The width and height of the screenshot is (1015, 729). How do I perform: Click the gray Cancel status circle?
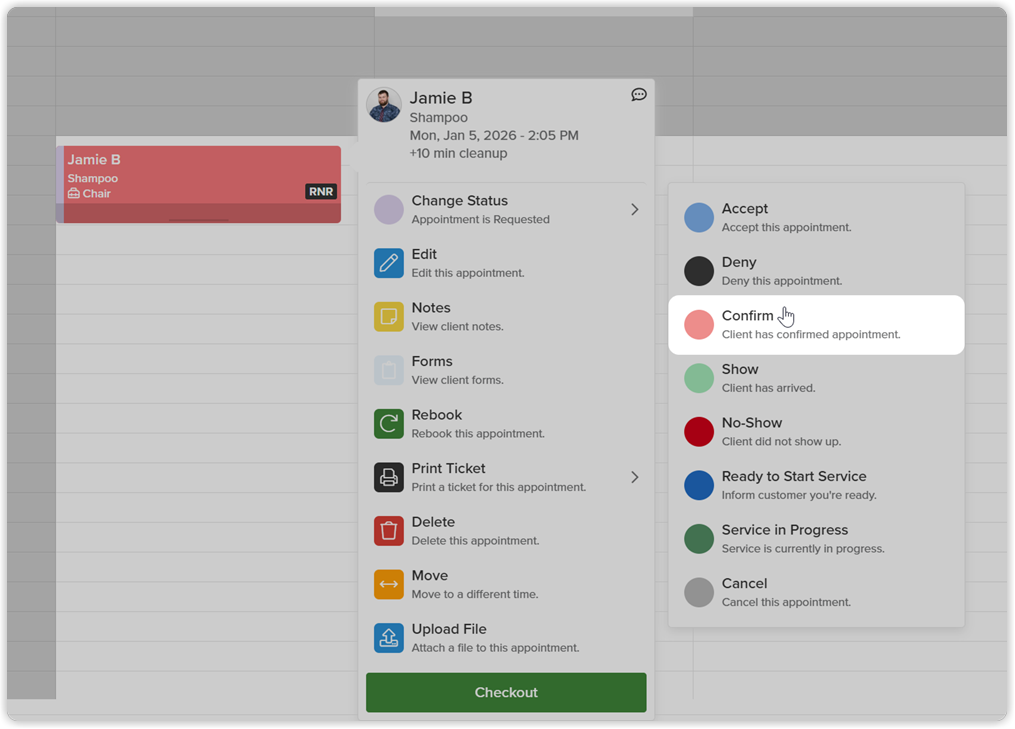point(698,592)
